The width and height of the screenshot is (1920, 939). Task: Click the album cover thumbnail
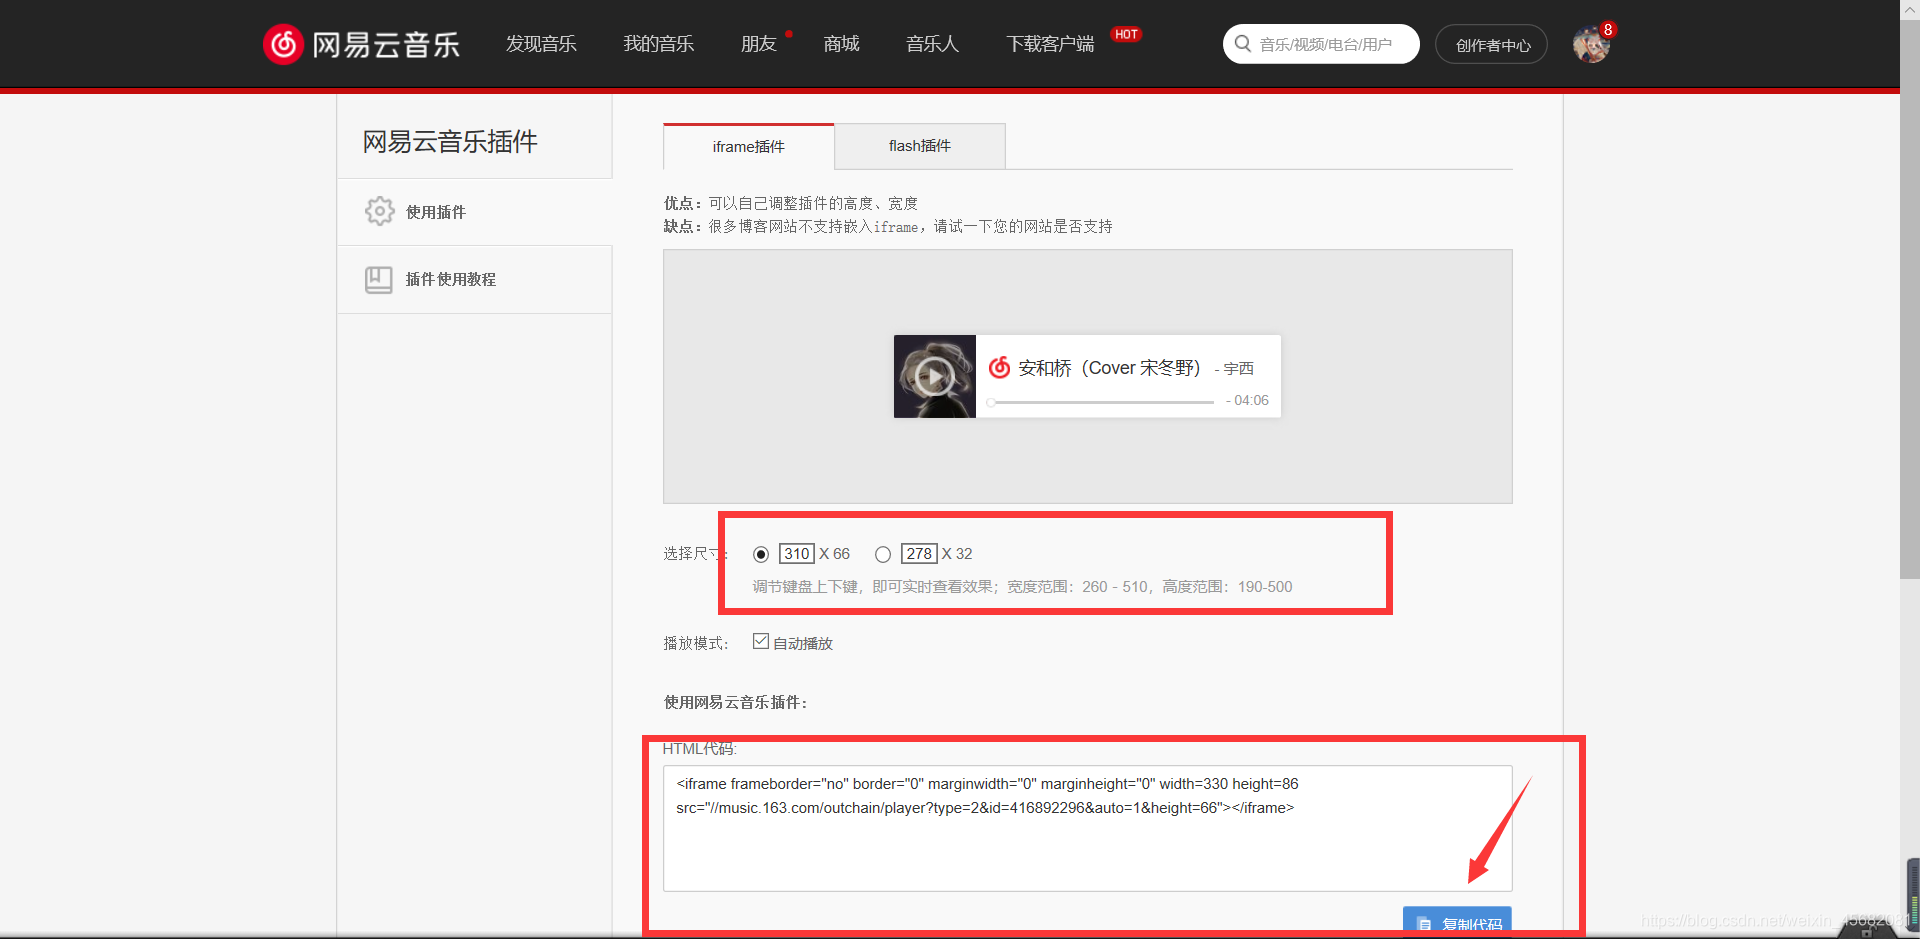[935, 376]
